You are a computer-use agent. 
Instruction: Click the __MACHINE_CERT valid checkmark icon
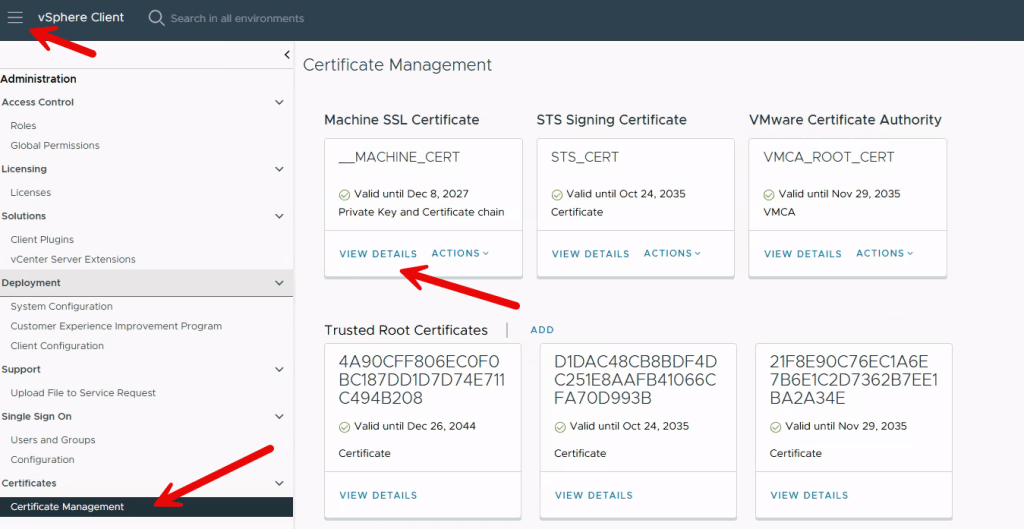pyautogui.click(x=344, y=194)
